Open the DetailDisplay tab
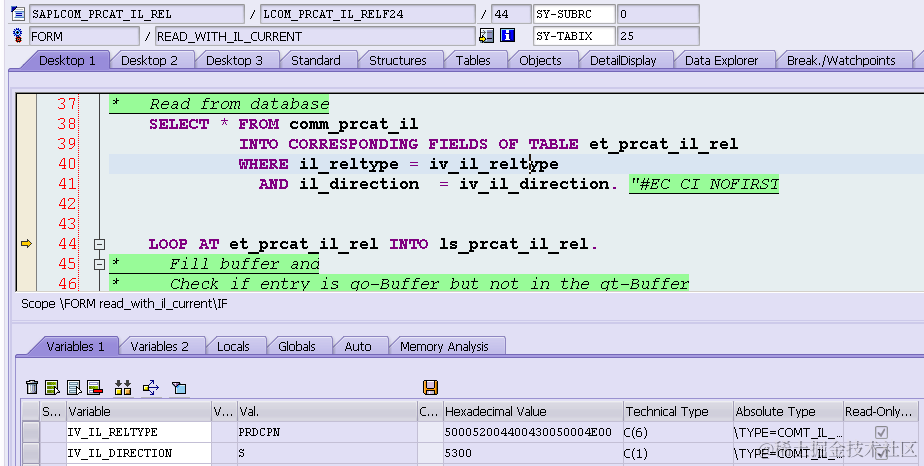The image size is (924, 466). (x=623, y=60)
